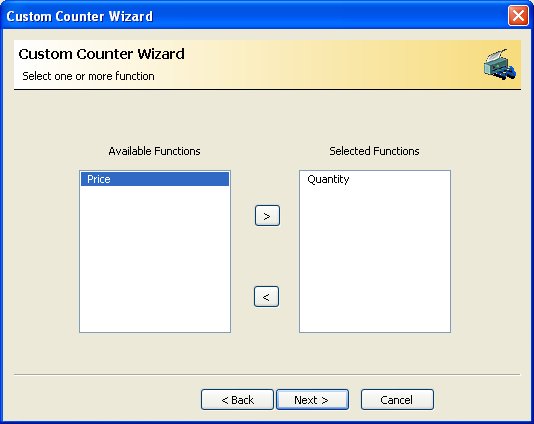Click the Selected Functions label
This screenshot has width=534, height=424.
click(374, 151)
